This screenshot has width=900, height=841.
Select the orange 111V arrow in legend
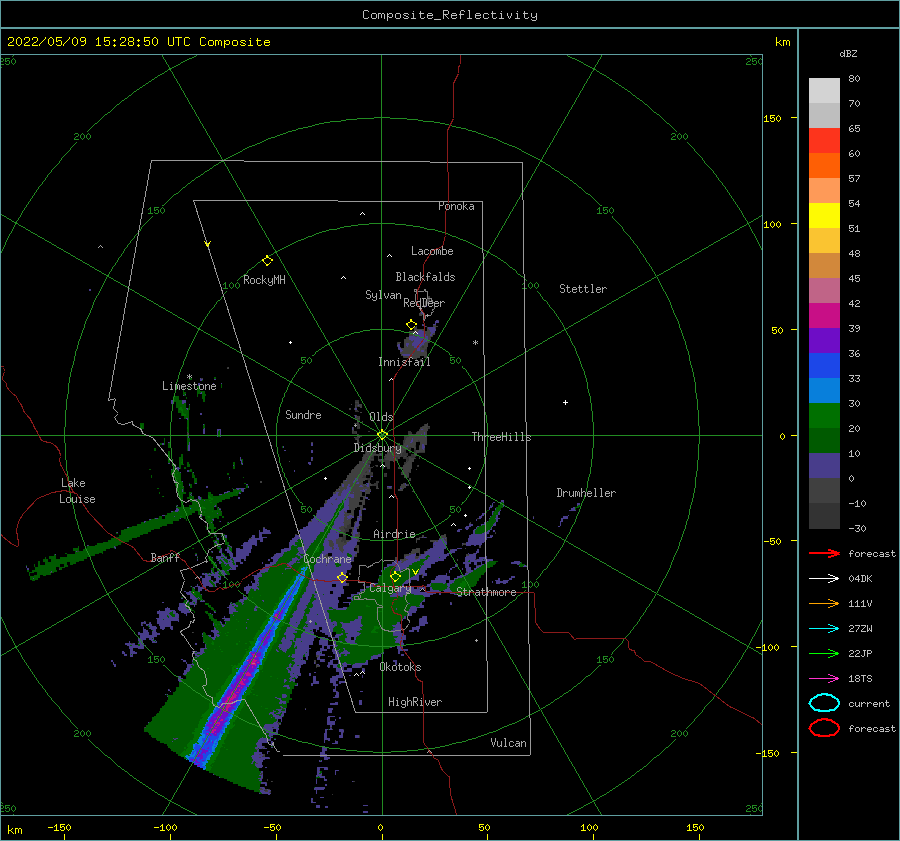tap(824, 603)
